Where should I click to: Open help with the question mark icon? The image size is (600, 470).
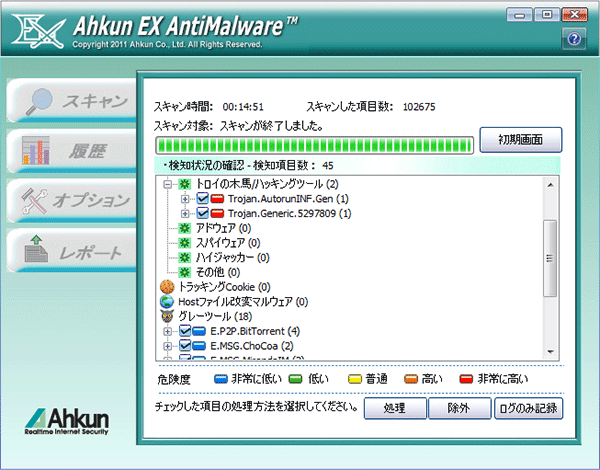point(574,39)
